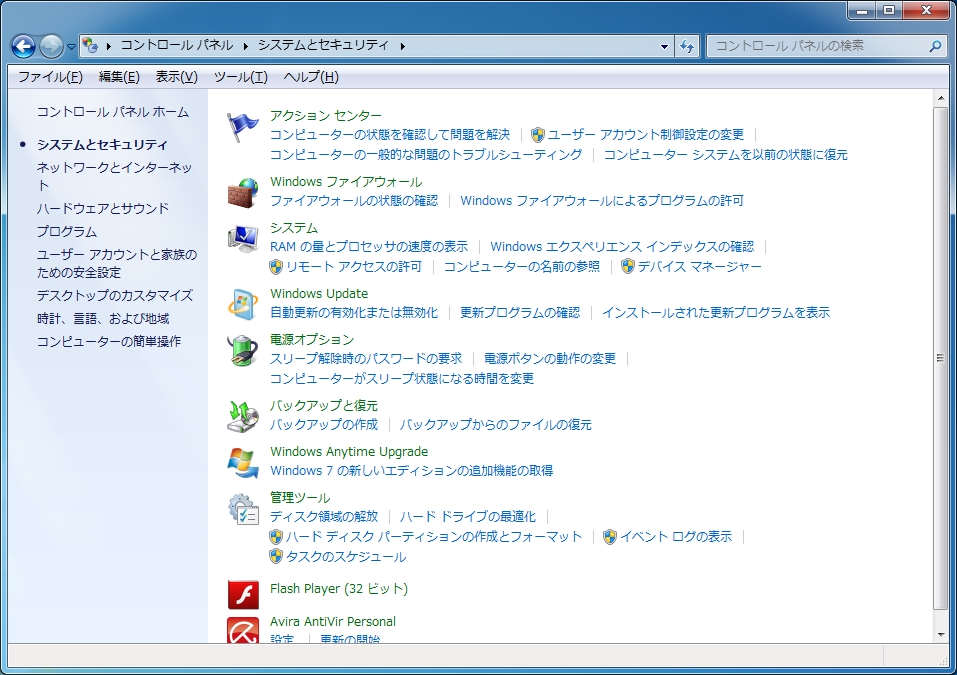Expand arrow after システムとセキュリティ breadcrumb

pyautogui.click(x=403, y=46)
